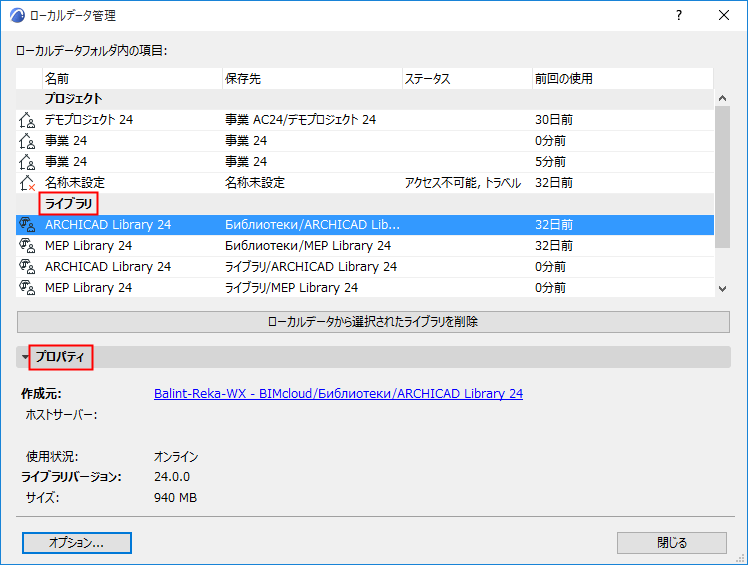Click the ライブラリ/ARCHICAD Library 24 location cell
Image resolution: width=748 pixels, height=565 pixels.
(x=311, y=267)
